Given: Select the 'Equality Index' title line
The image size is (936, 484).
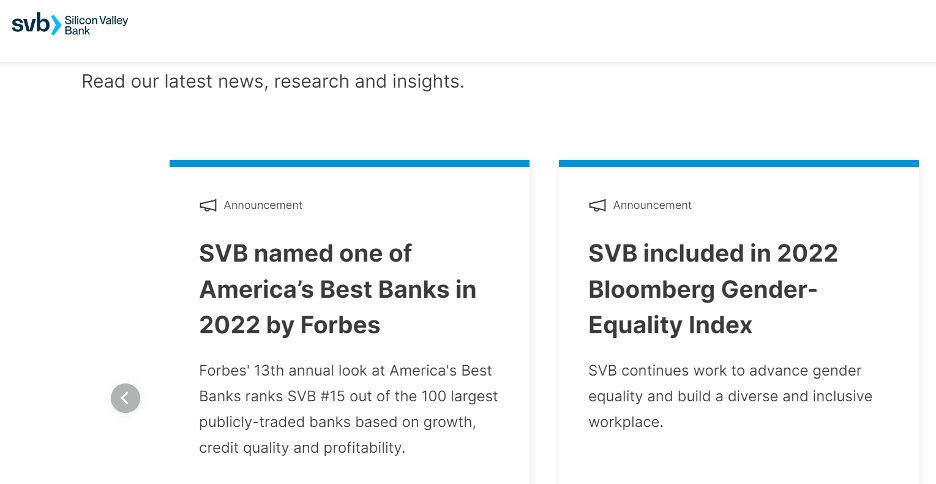Looking at the screenshot, I should [670, 325].
